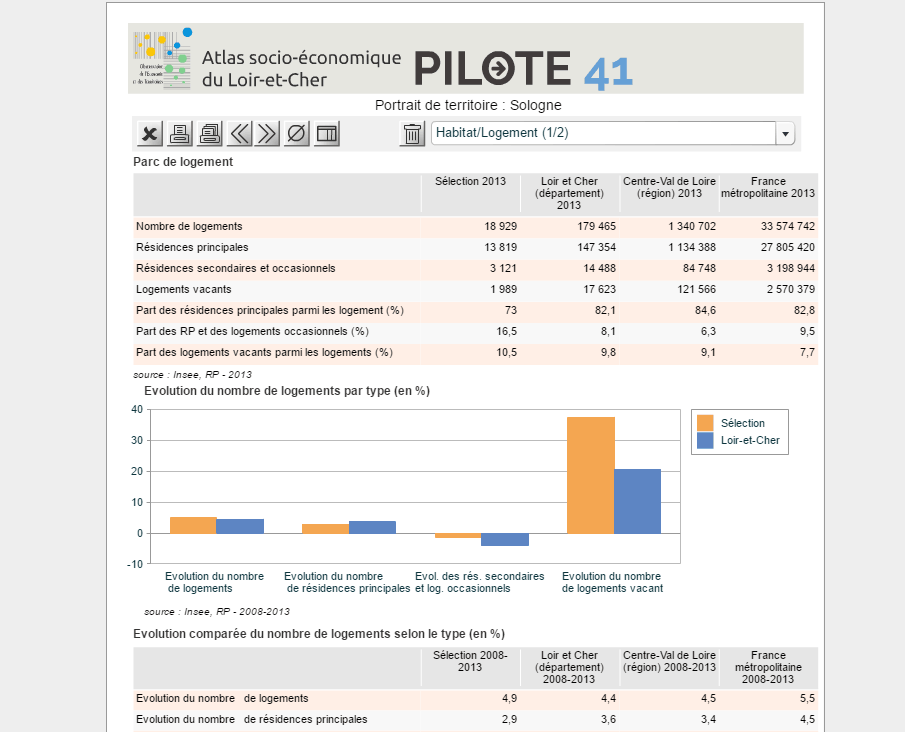Screen dimensions: 905x732
Task: Open the Habitat/Logement (1/2) dropdown arrow
Action: coord(785,134)
